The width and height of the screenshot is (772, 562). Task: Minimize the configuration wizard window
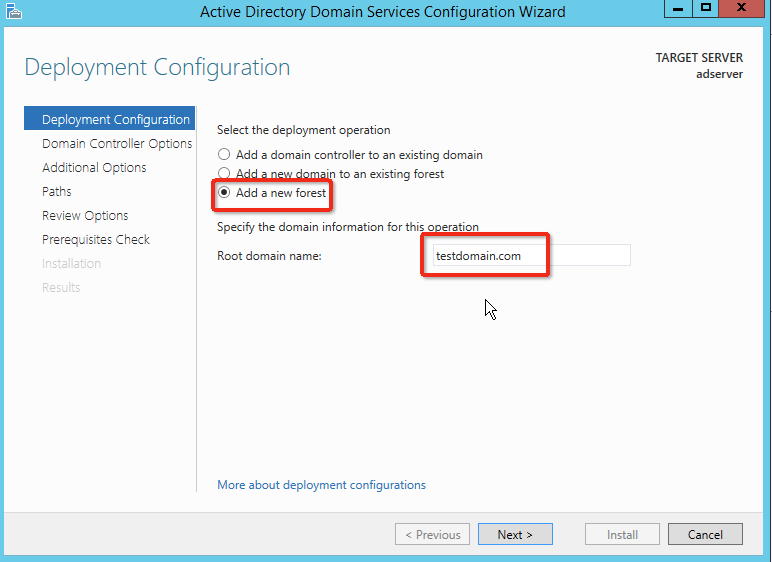click(x=677, y=10)
